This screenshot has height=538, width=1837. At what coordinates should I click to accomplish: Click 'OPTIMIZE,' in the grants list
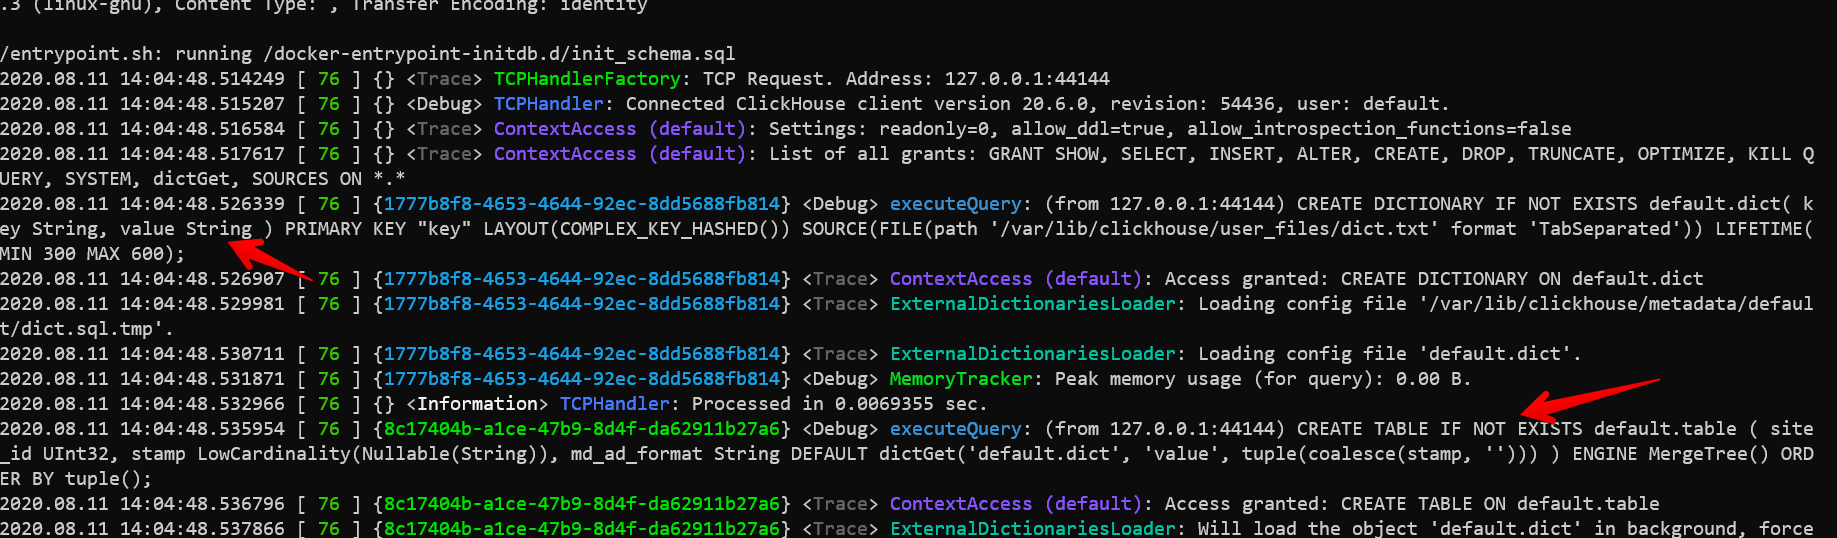1687,154
